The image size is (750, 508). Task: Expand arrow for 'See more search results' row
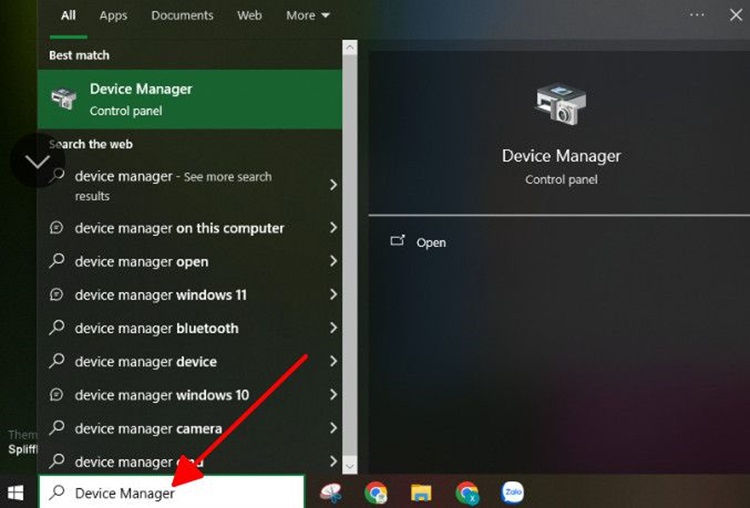coord(333,185)
